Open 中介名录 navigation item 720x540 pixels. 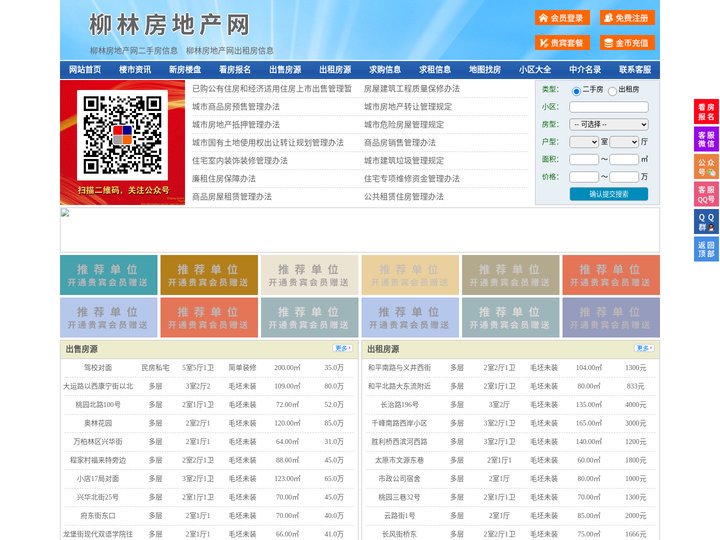[x=585, y=70]
